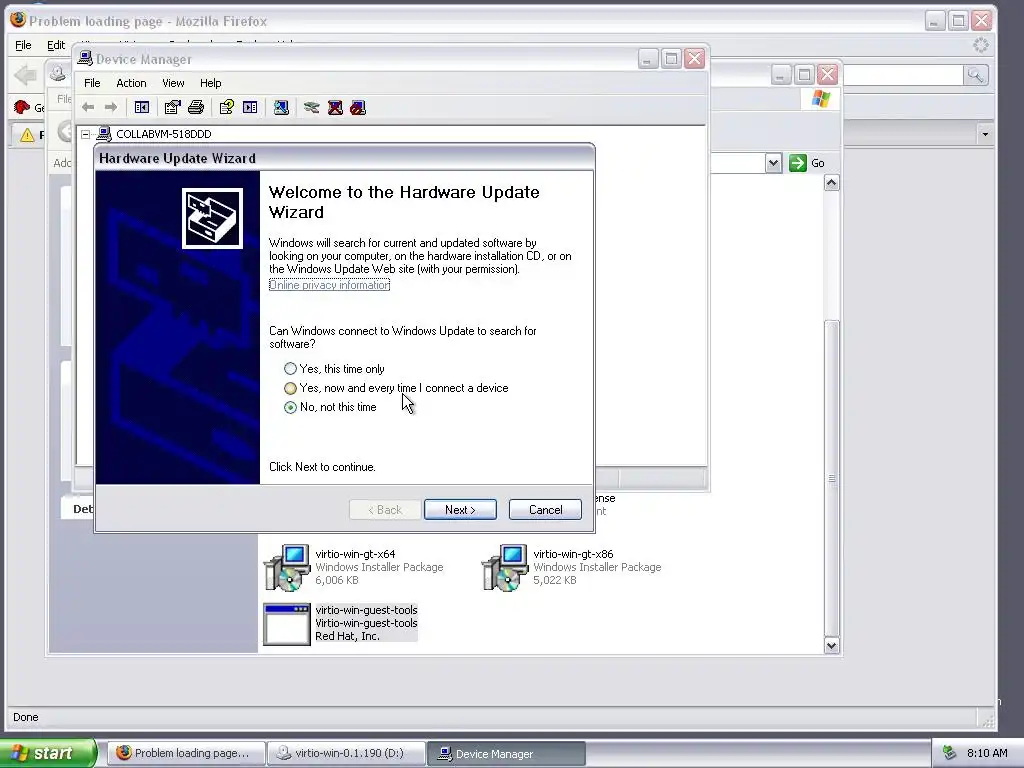
Task: Click the Update Driver toolbar icon
Action: (x=312, y=108)
